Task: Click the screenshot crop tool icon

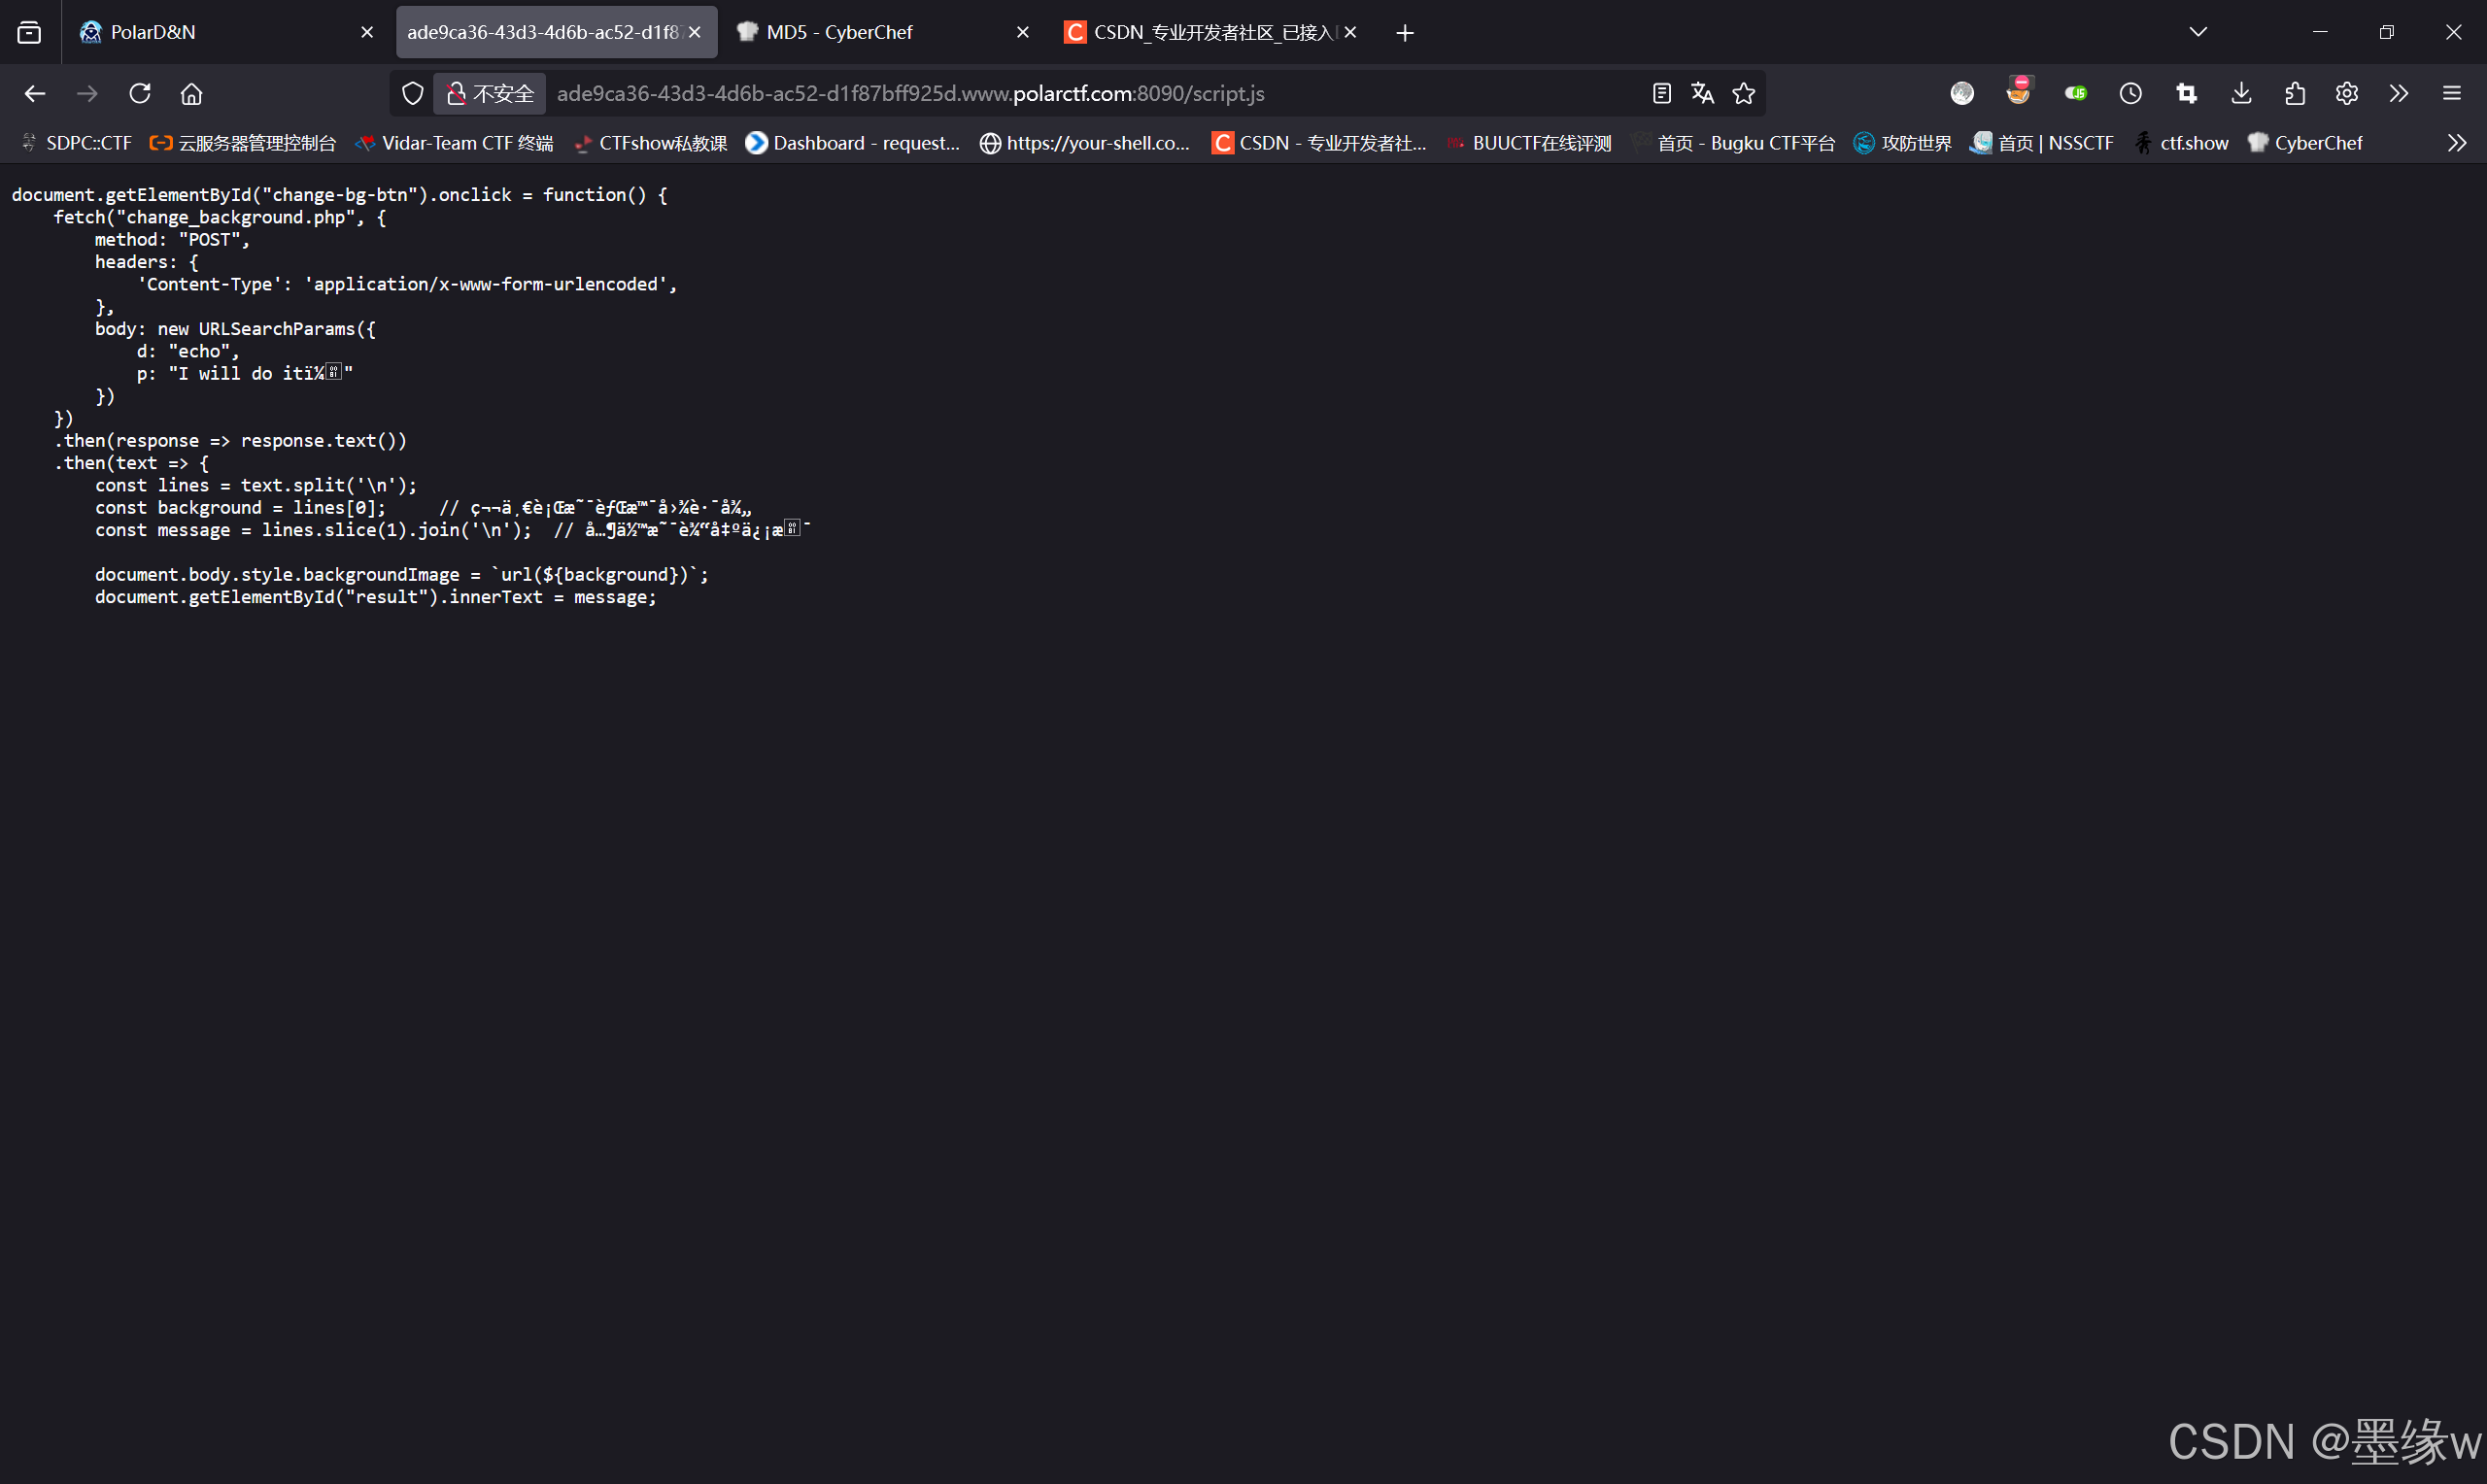Action: 2186,93
